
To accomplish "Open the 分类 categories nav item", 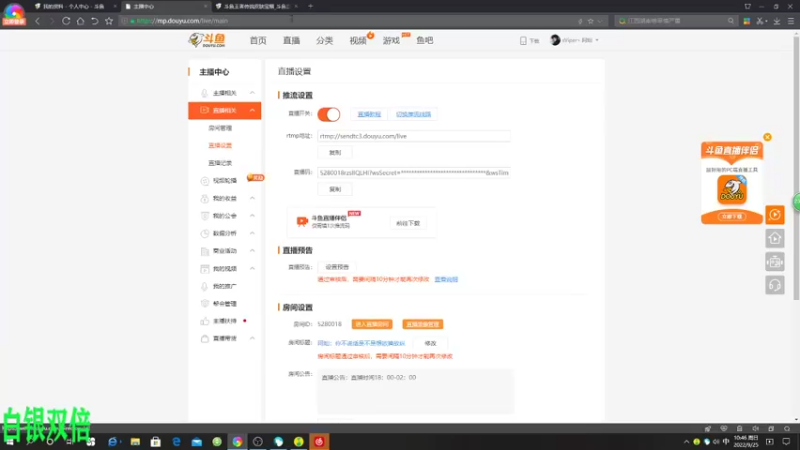I will (x=324, y=40).
